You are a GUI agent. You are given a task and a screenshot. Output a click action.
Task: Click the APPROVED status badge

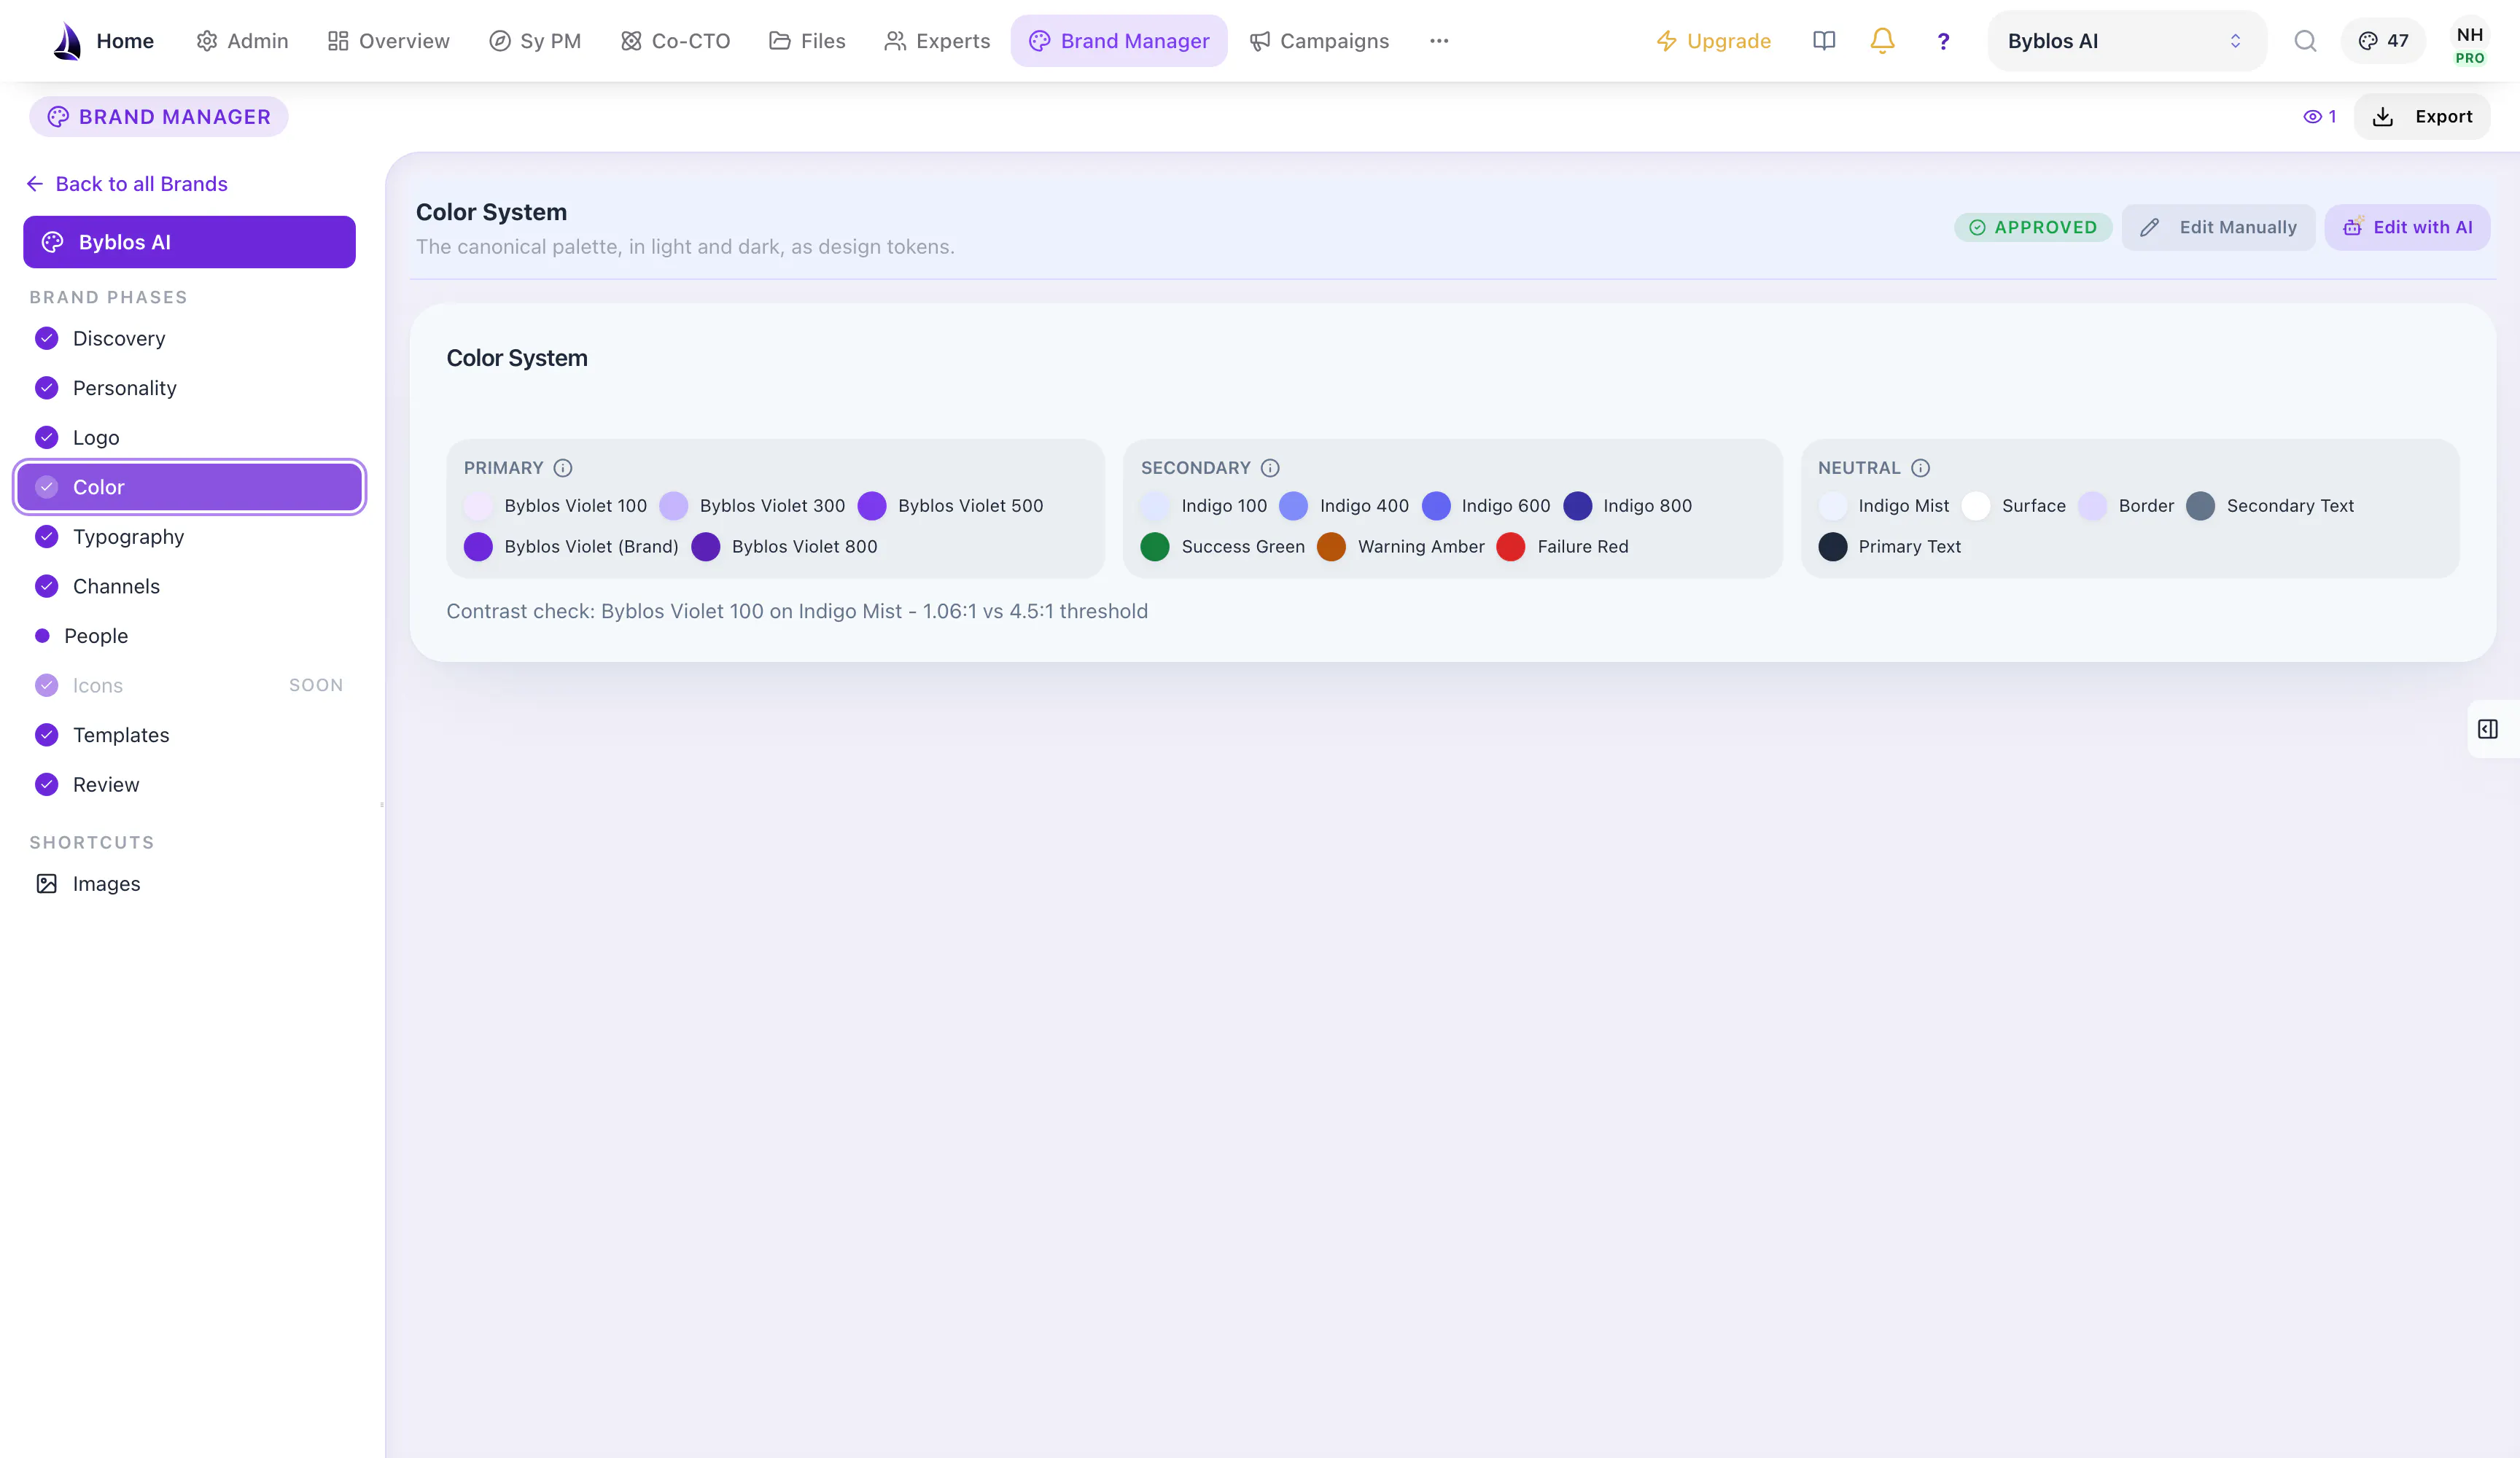pyautogui.click(x=2033, y=228)
